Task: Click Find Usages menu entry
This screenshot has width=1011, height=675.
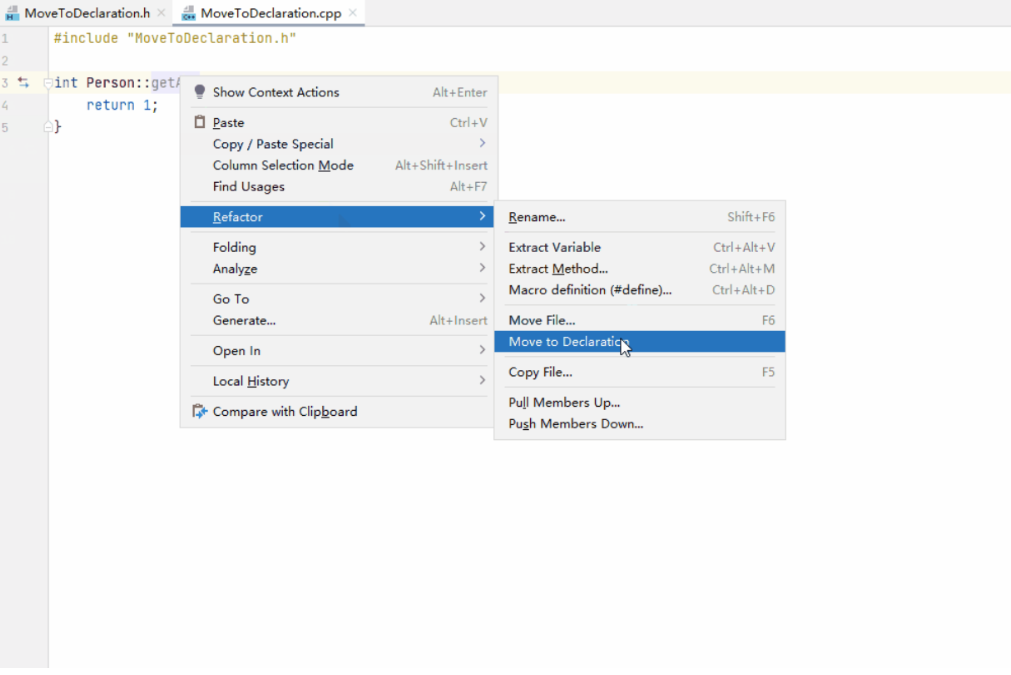Action: 249,187
